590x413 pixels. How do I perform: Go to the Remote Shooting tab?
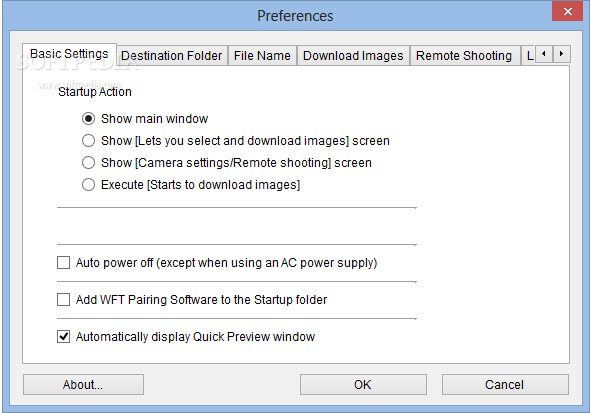464,56
